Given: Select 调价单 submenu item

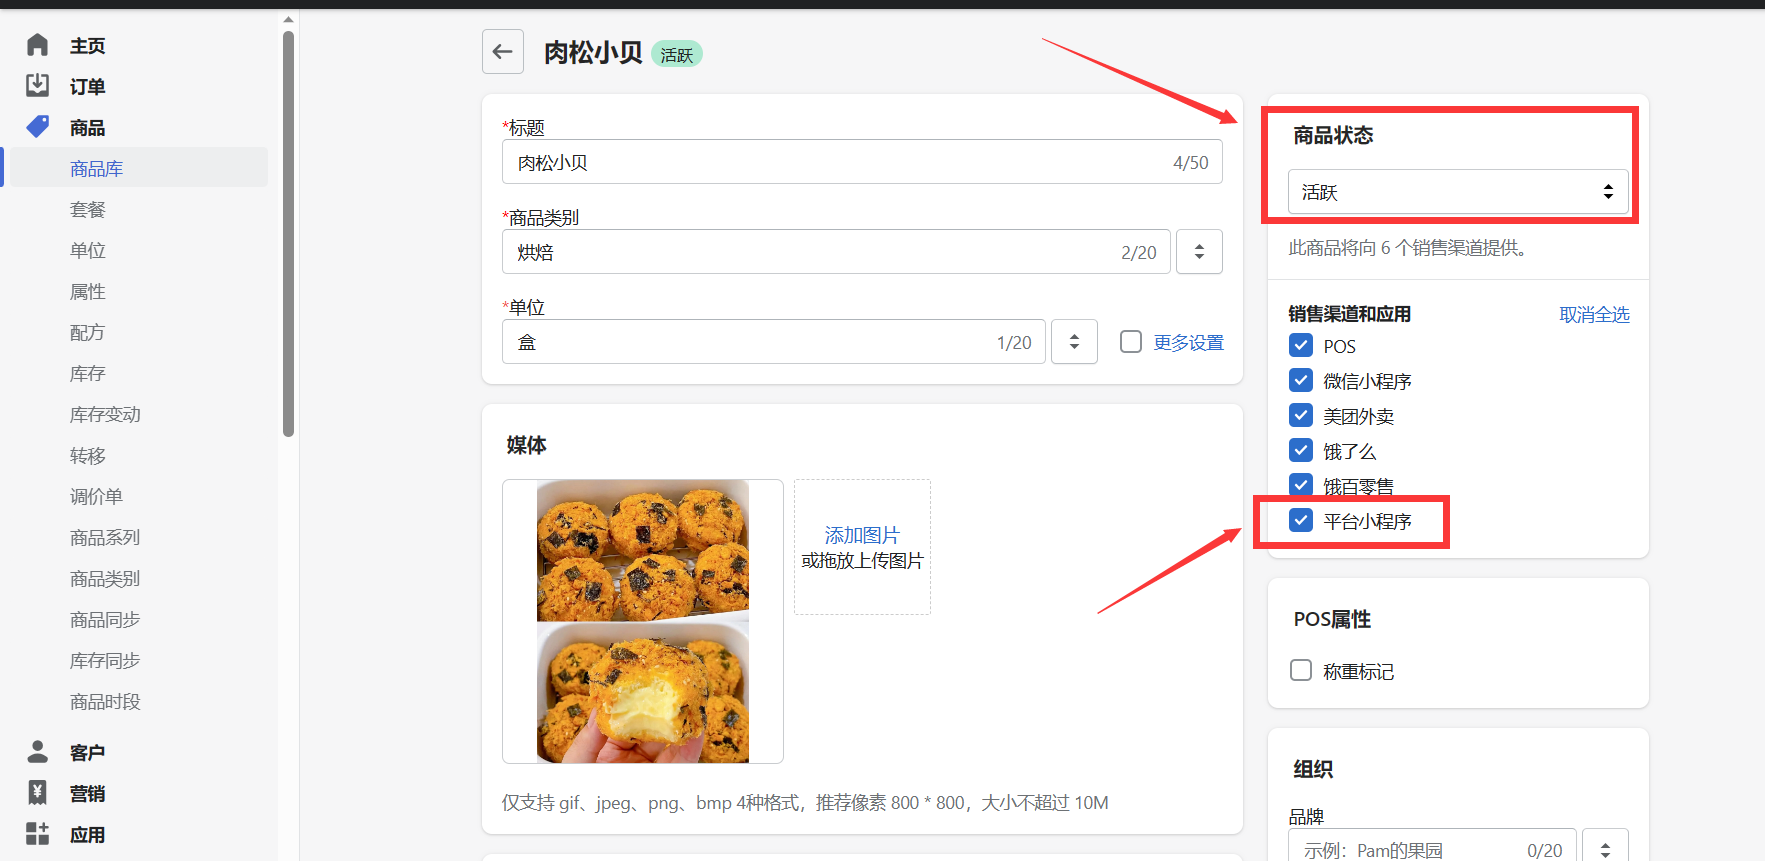Looking at the screenshot, I should point(96,497).
